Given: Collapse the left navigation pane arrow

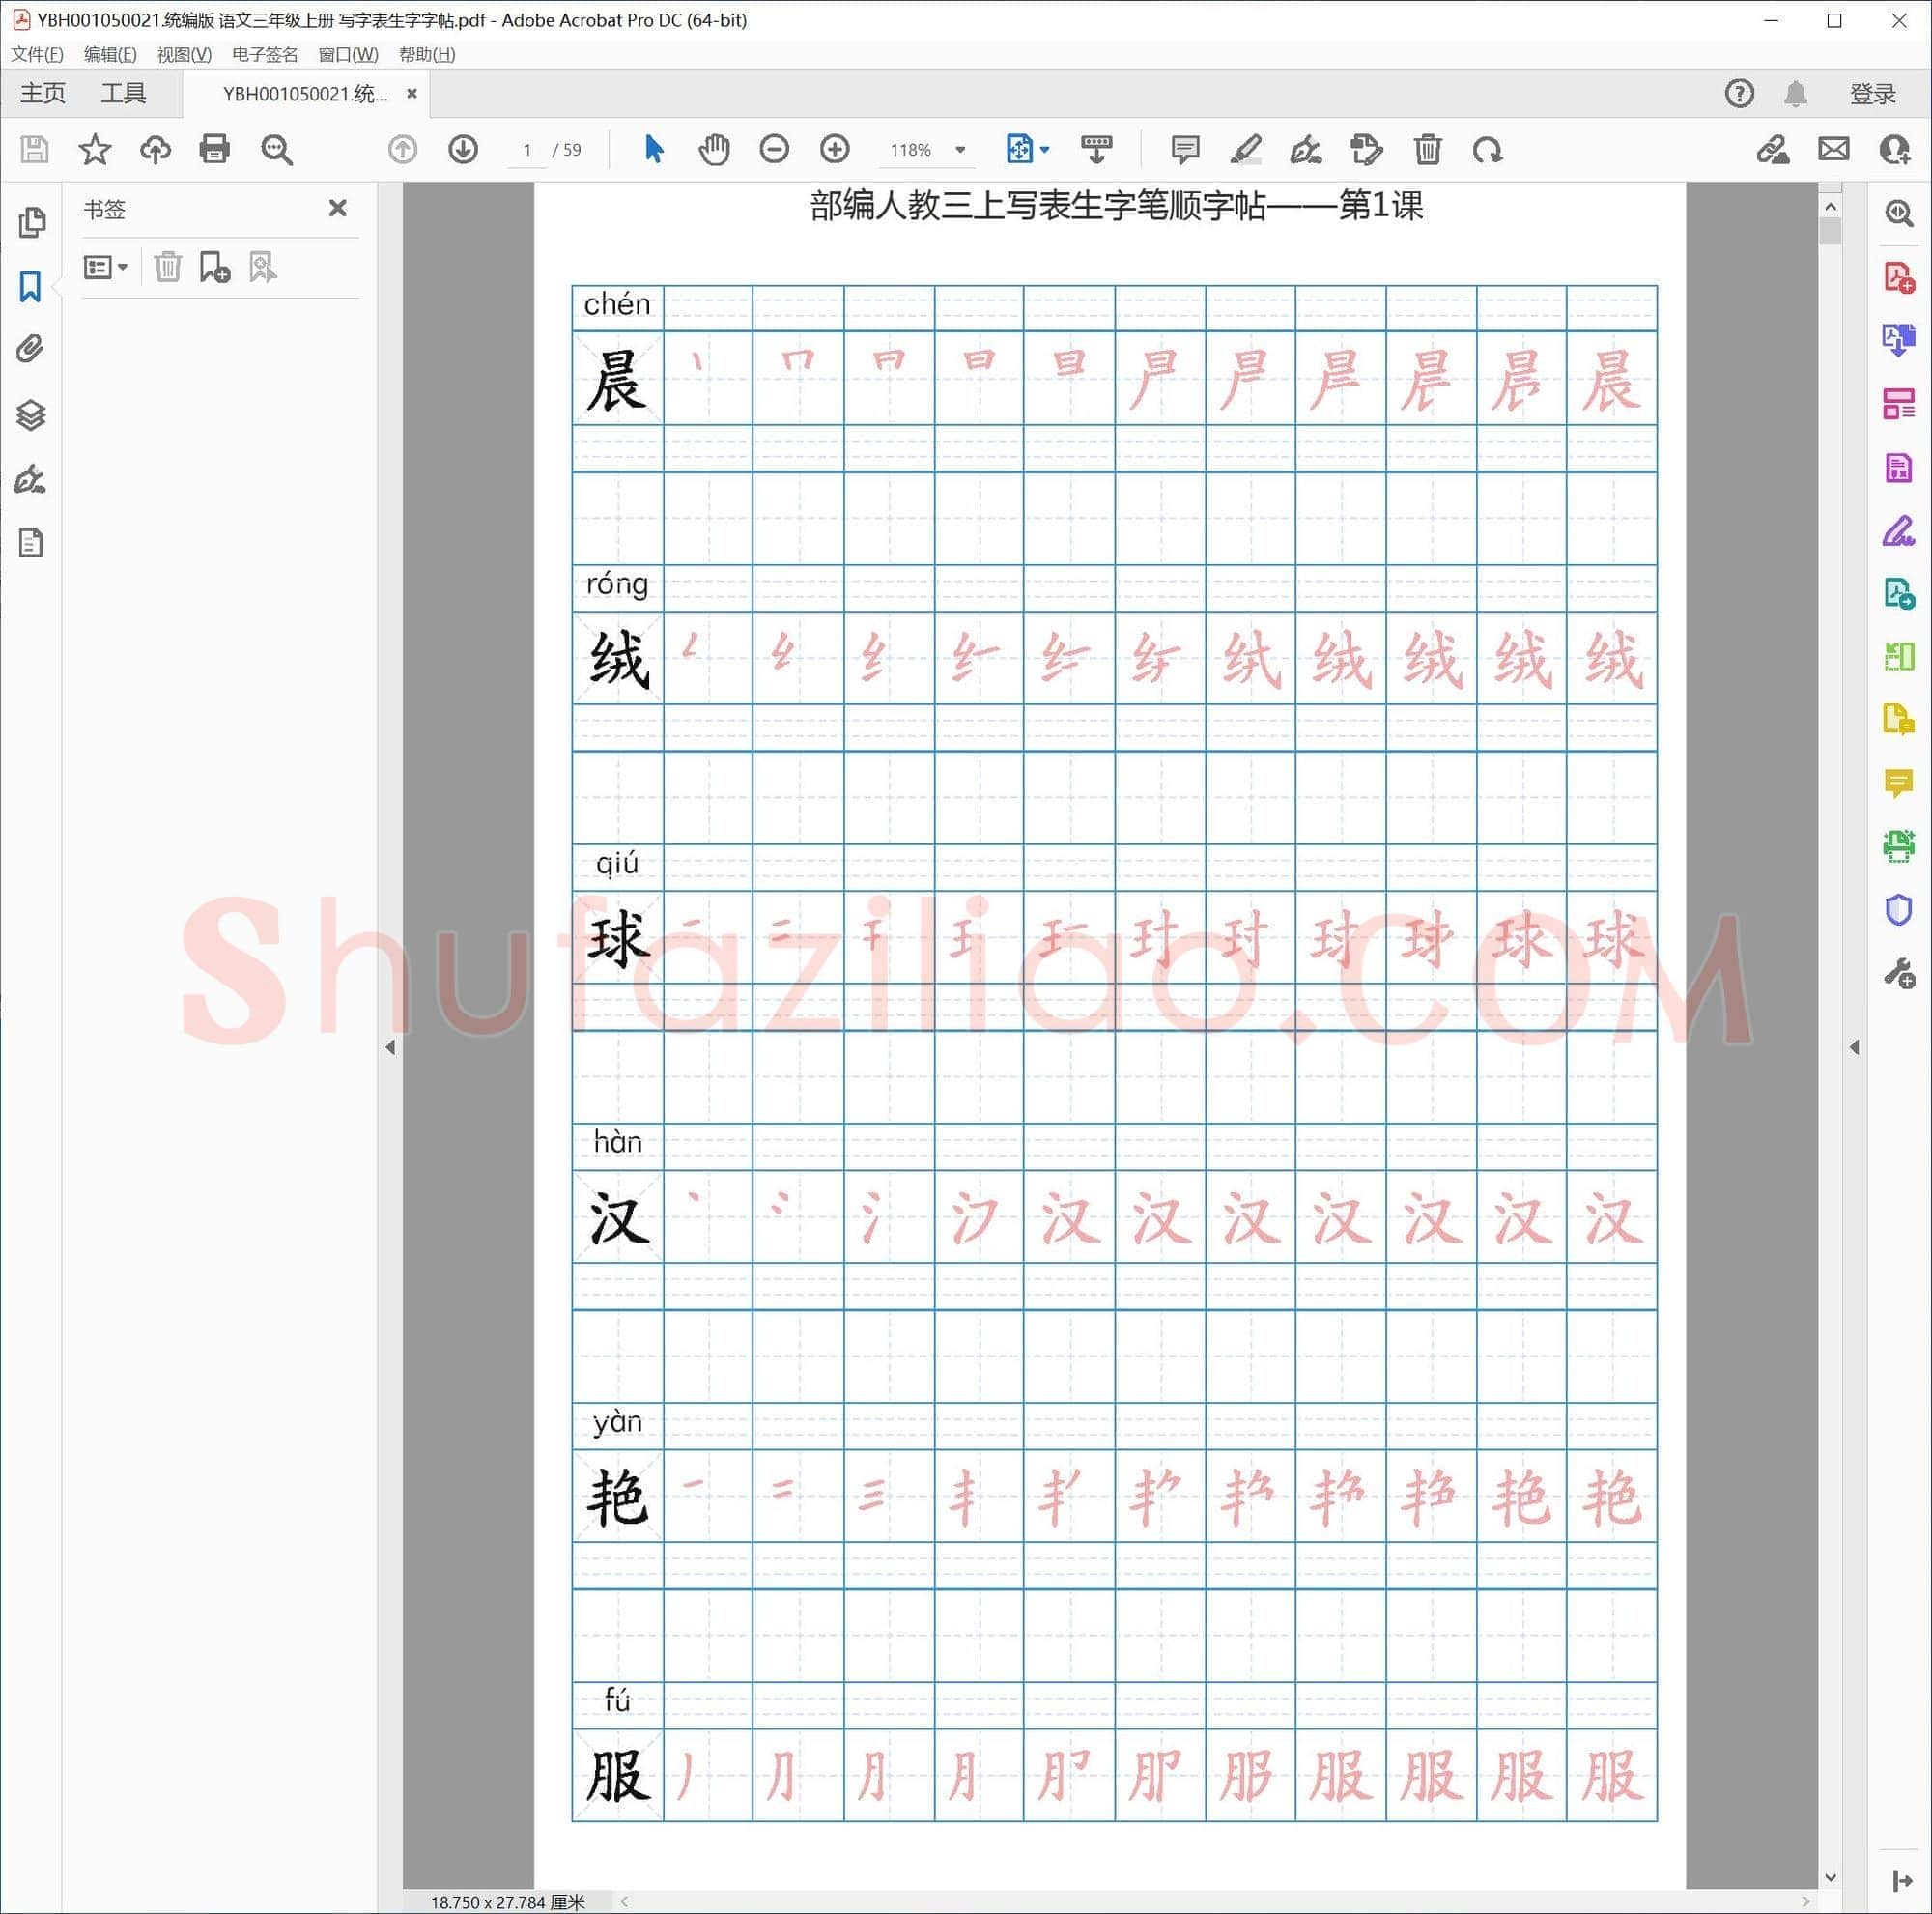Looking at the screenshot, I should click(390, 1047).
